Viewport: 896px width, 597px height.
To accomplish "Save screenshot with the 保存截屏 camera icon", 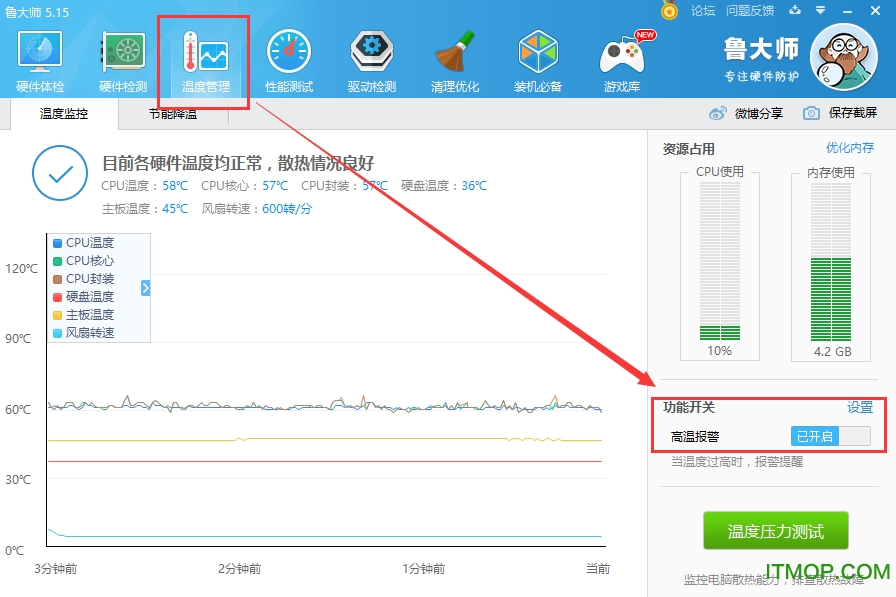I will click(811, 113).
